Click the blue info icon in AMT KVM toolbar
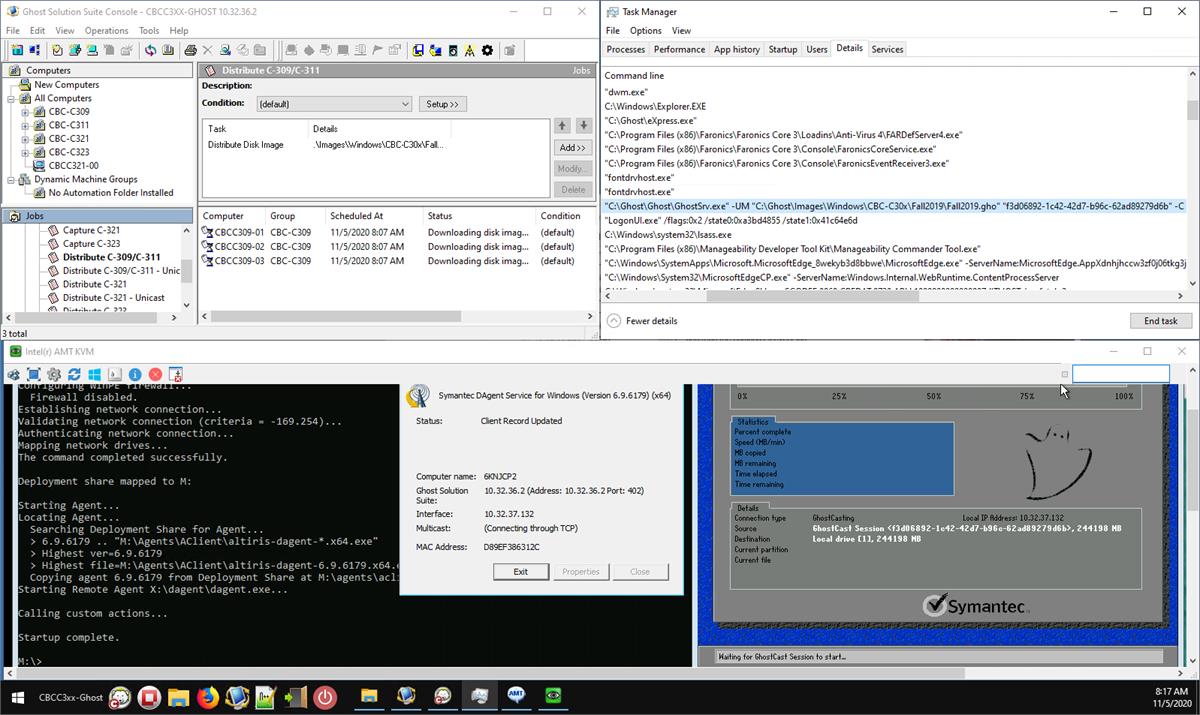 click(x=133, y=374)
